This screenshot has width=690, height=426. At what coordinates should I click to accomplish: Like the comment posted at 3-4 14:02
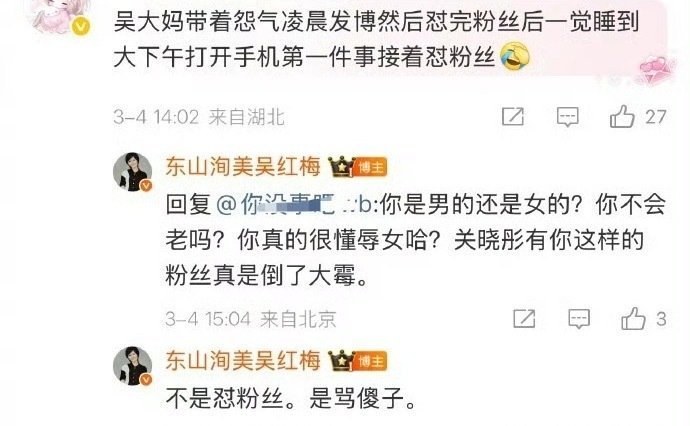coord(622,117)
